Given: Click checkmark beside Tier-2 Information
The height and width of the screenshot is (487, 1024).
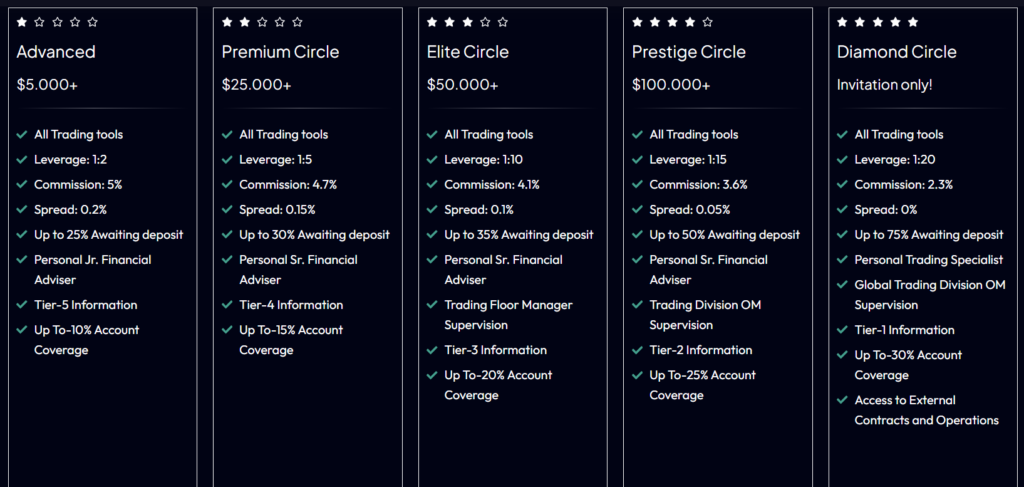Looking at the screenshot, I should point(637,350).
